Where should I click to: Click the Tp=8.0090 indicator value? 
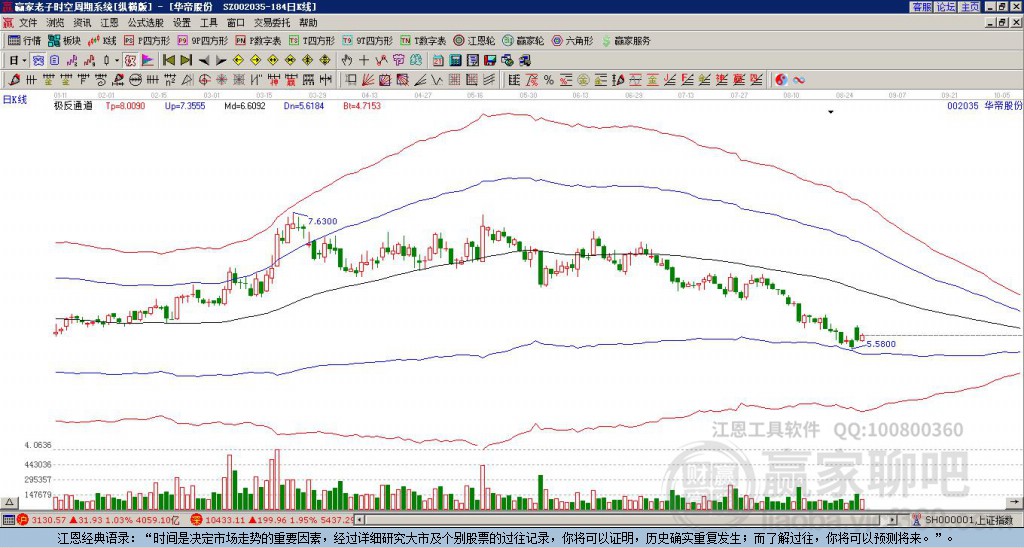point(125,106)
